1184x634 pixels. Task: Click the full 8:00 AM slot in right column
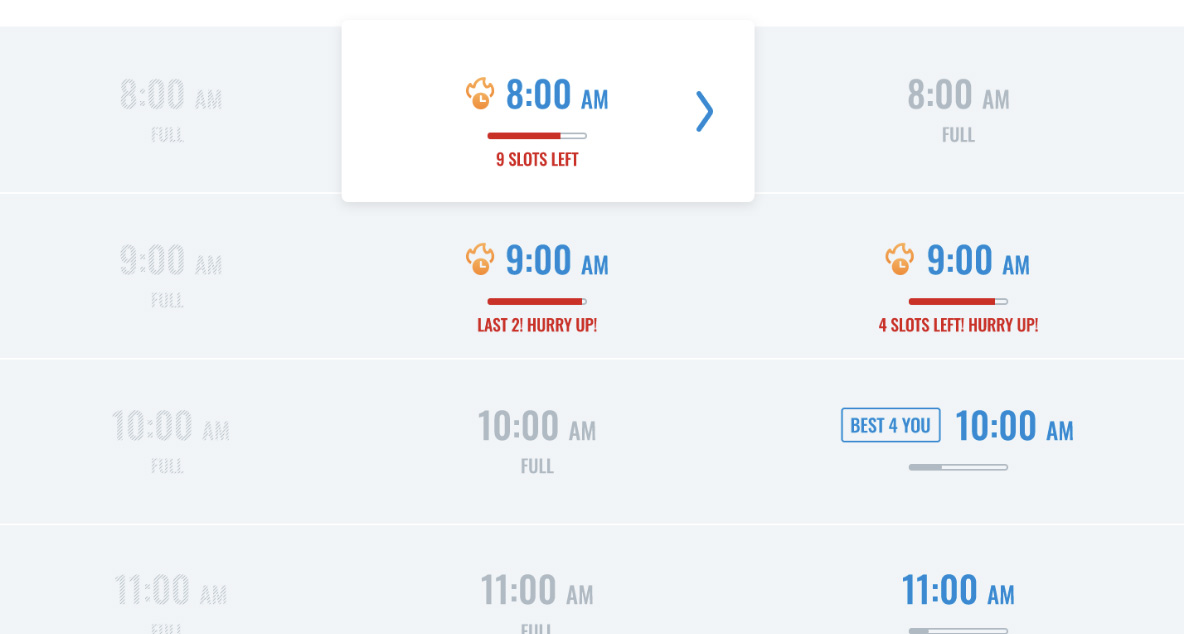958,111
